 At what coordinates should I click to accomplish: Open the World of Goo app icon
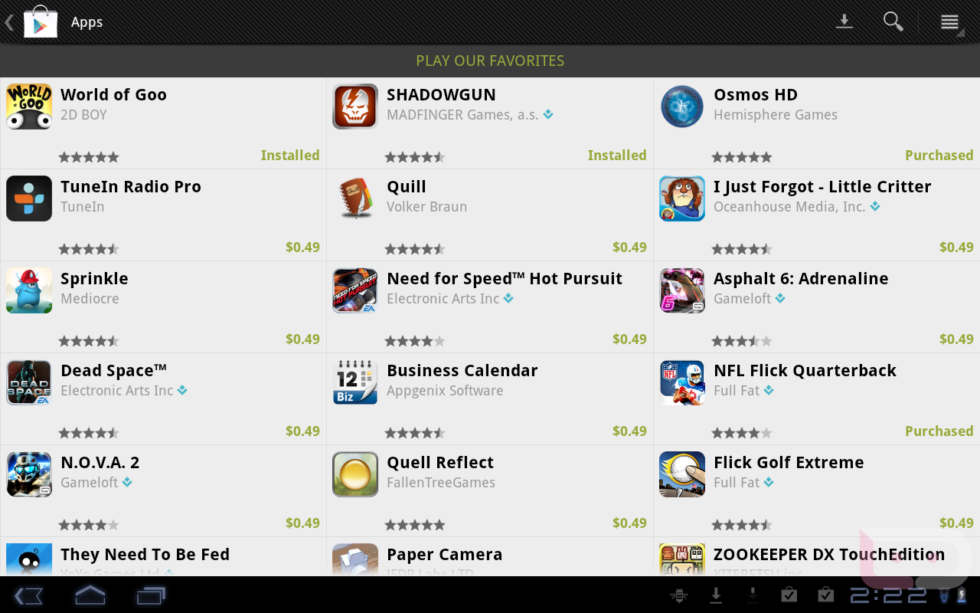click(29, 107)
